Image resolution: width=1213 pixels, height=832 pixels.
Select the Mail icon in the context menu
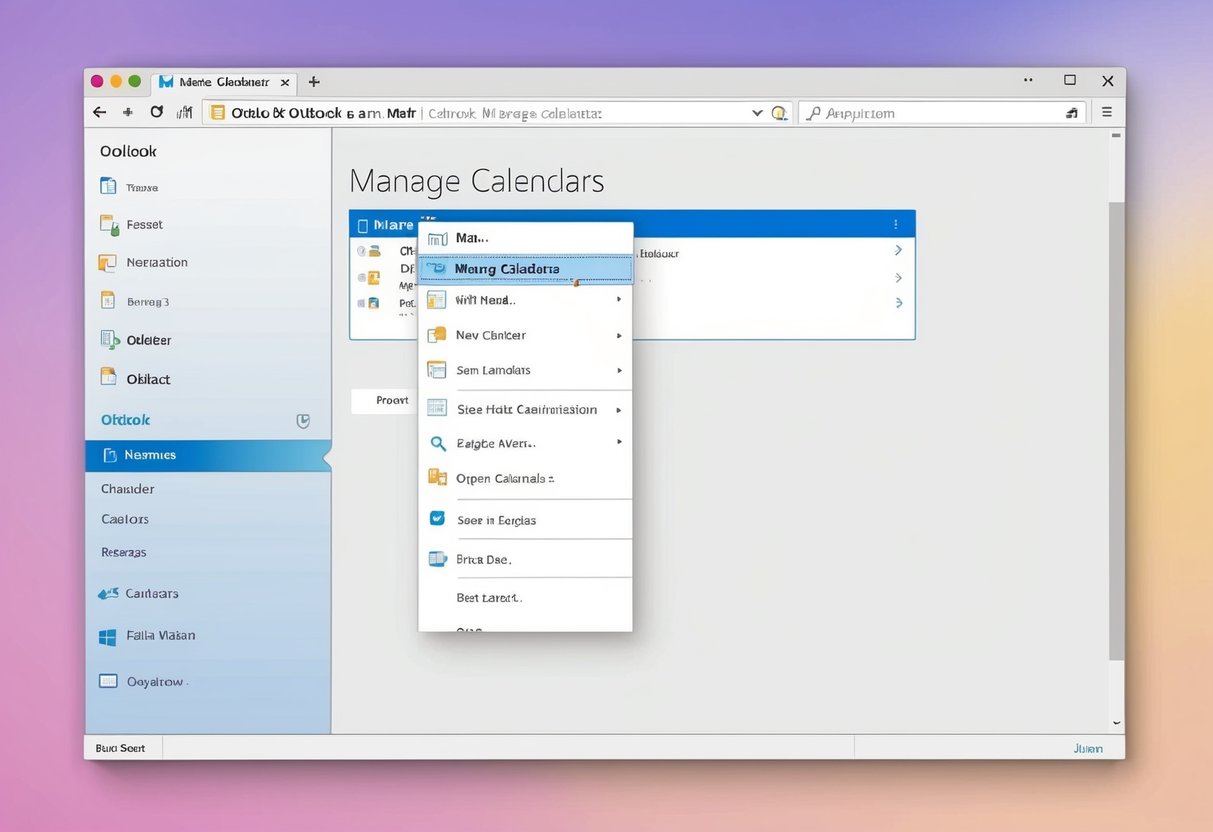click(437, 237)
